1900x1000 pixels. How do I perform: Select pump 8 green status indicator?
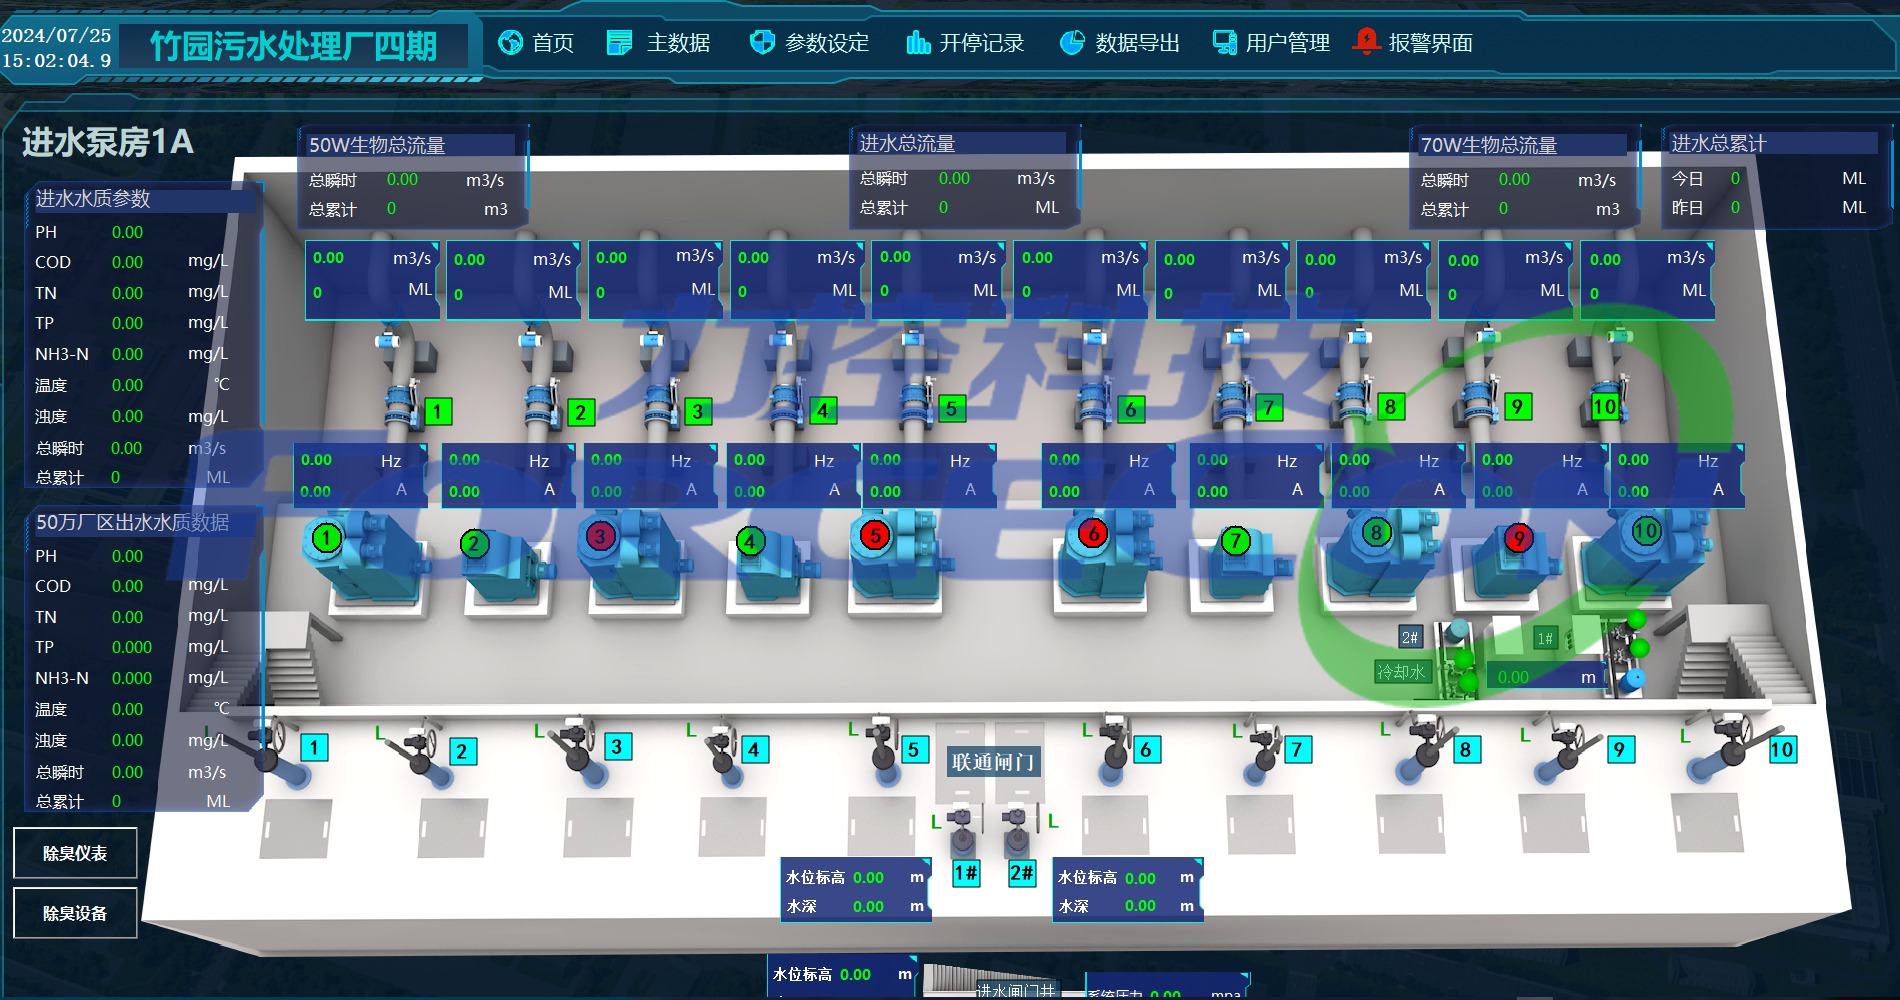(x=1376, y=533)
